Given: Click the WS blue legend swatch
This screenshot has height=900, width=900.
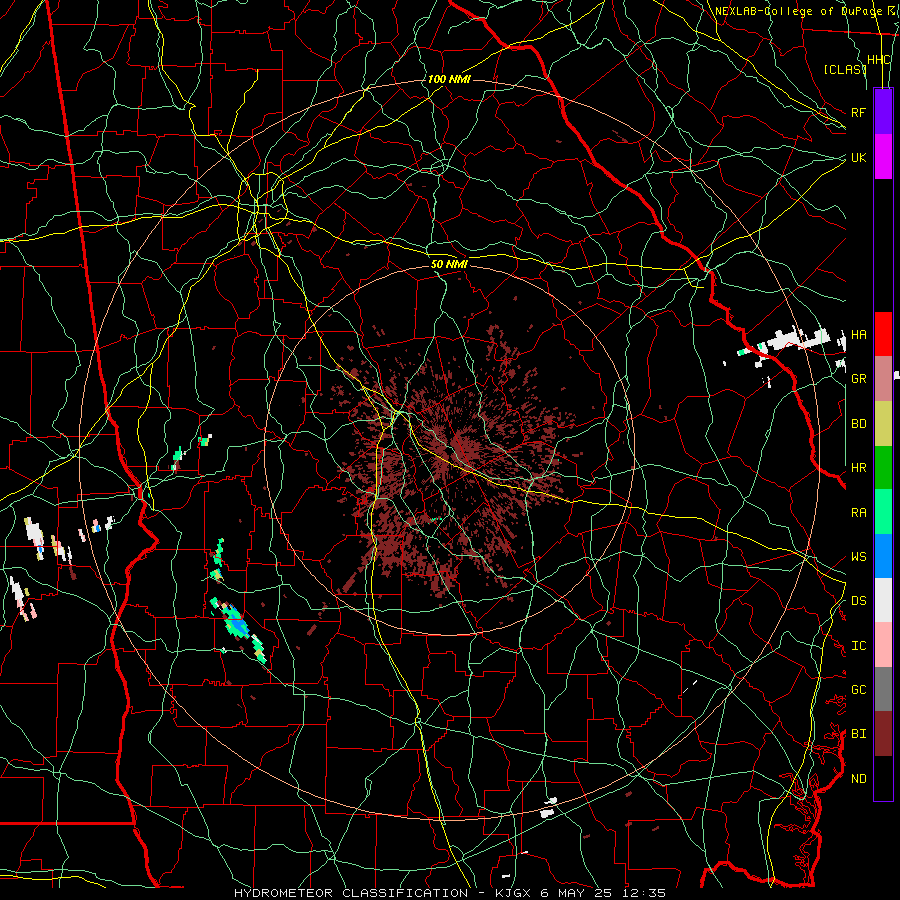Looking at the screenshot, I should 883,556.
